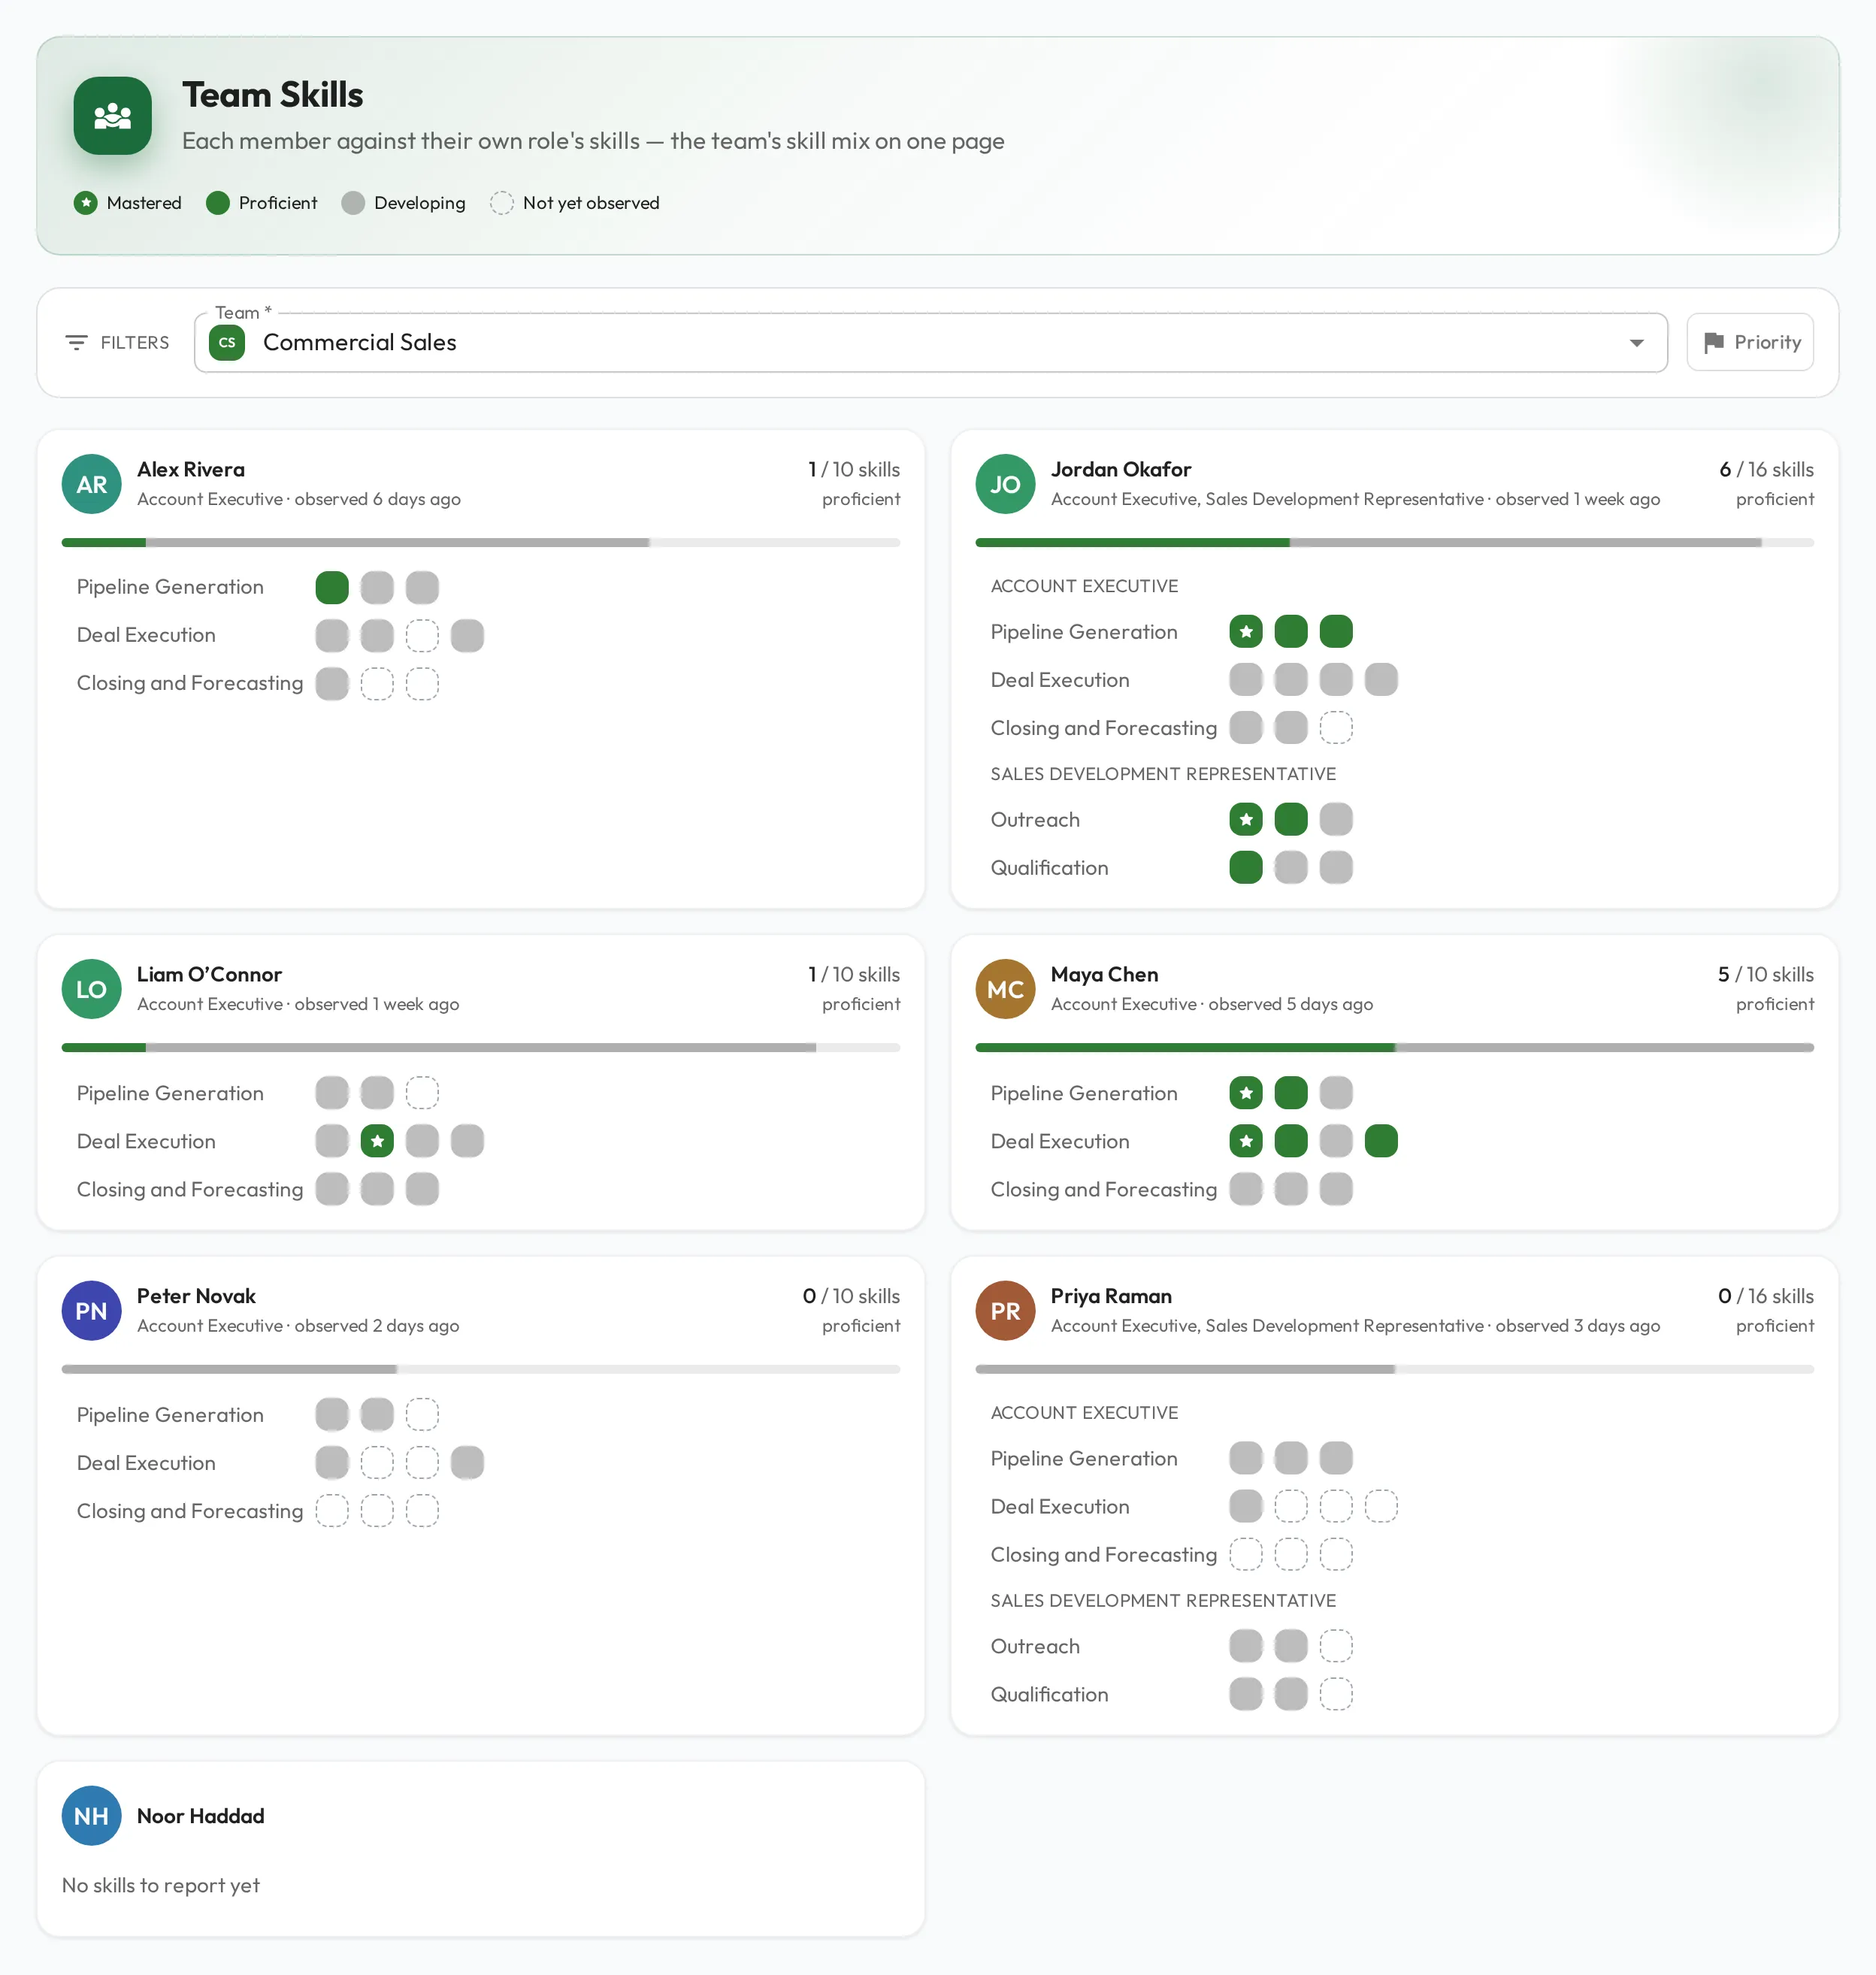Click Peter Novak's 'observed 2 days ago' text
Viewport: 1876px width, 1975px height.
[377, 1326]
